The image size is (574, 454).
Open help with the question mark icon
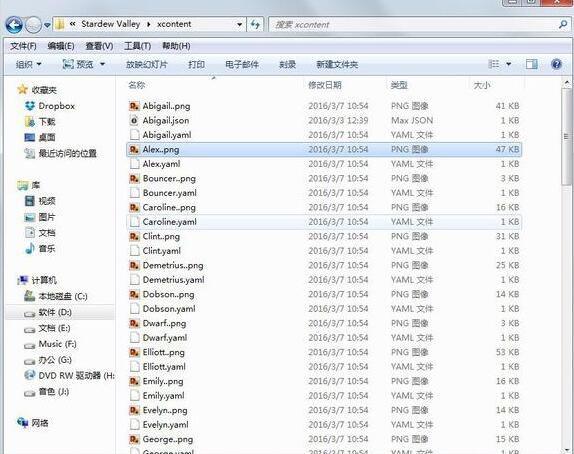coord(556,64)
